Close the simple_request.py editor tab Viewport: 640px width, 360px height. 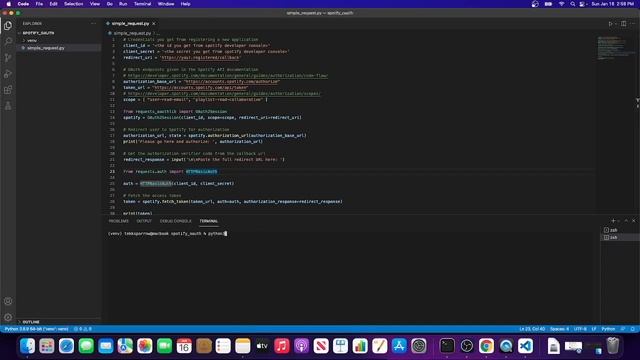[x=153, y=24]
